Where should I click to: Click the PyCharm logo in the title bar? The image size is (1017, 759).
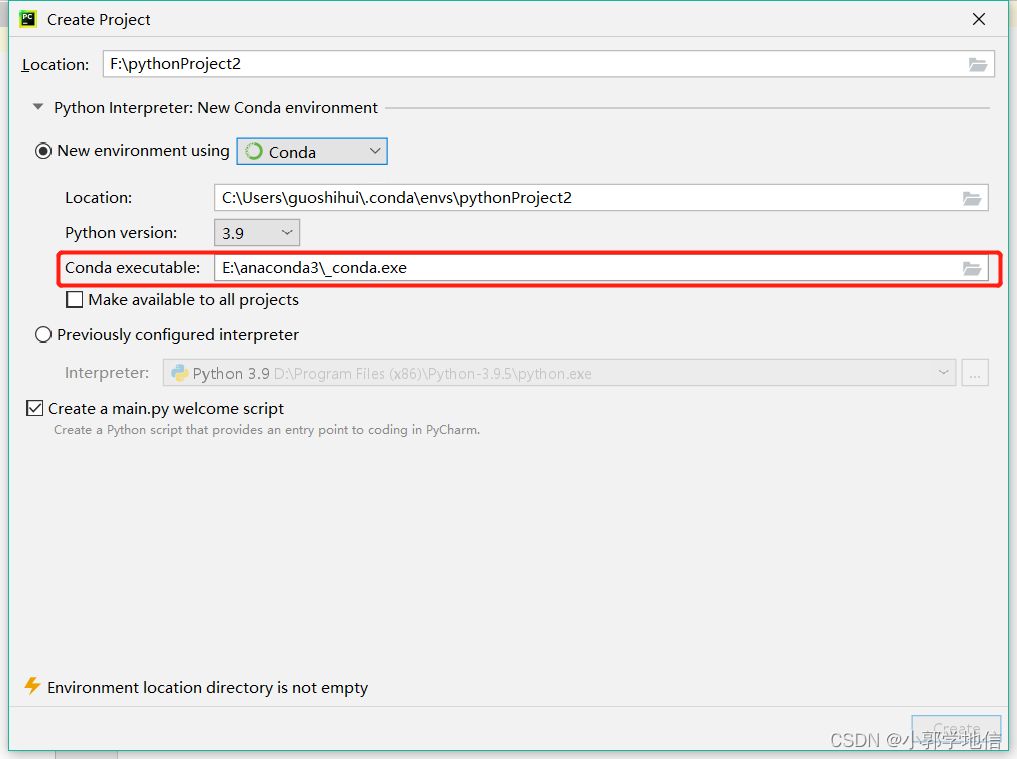pyautogui.click(x=28, y=19)
